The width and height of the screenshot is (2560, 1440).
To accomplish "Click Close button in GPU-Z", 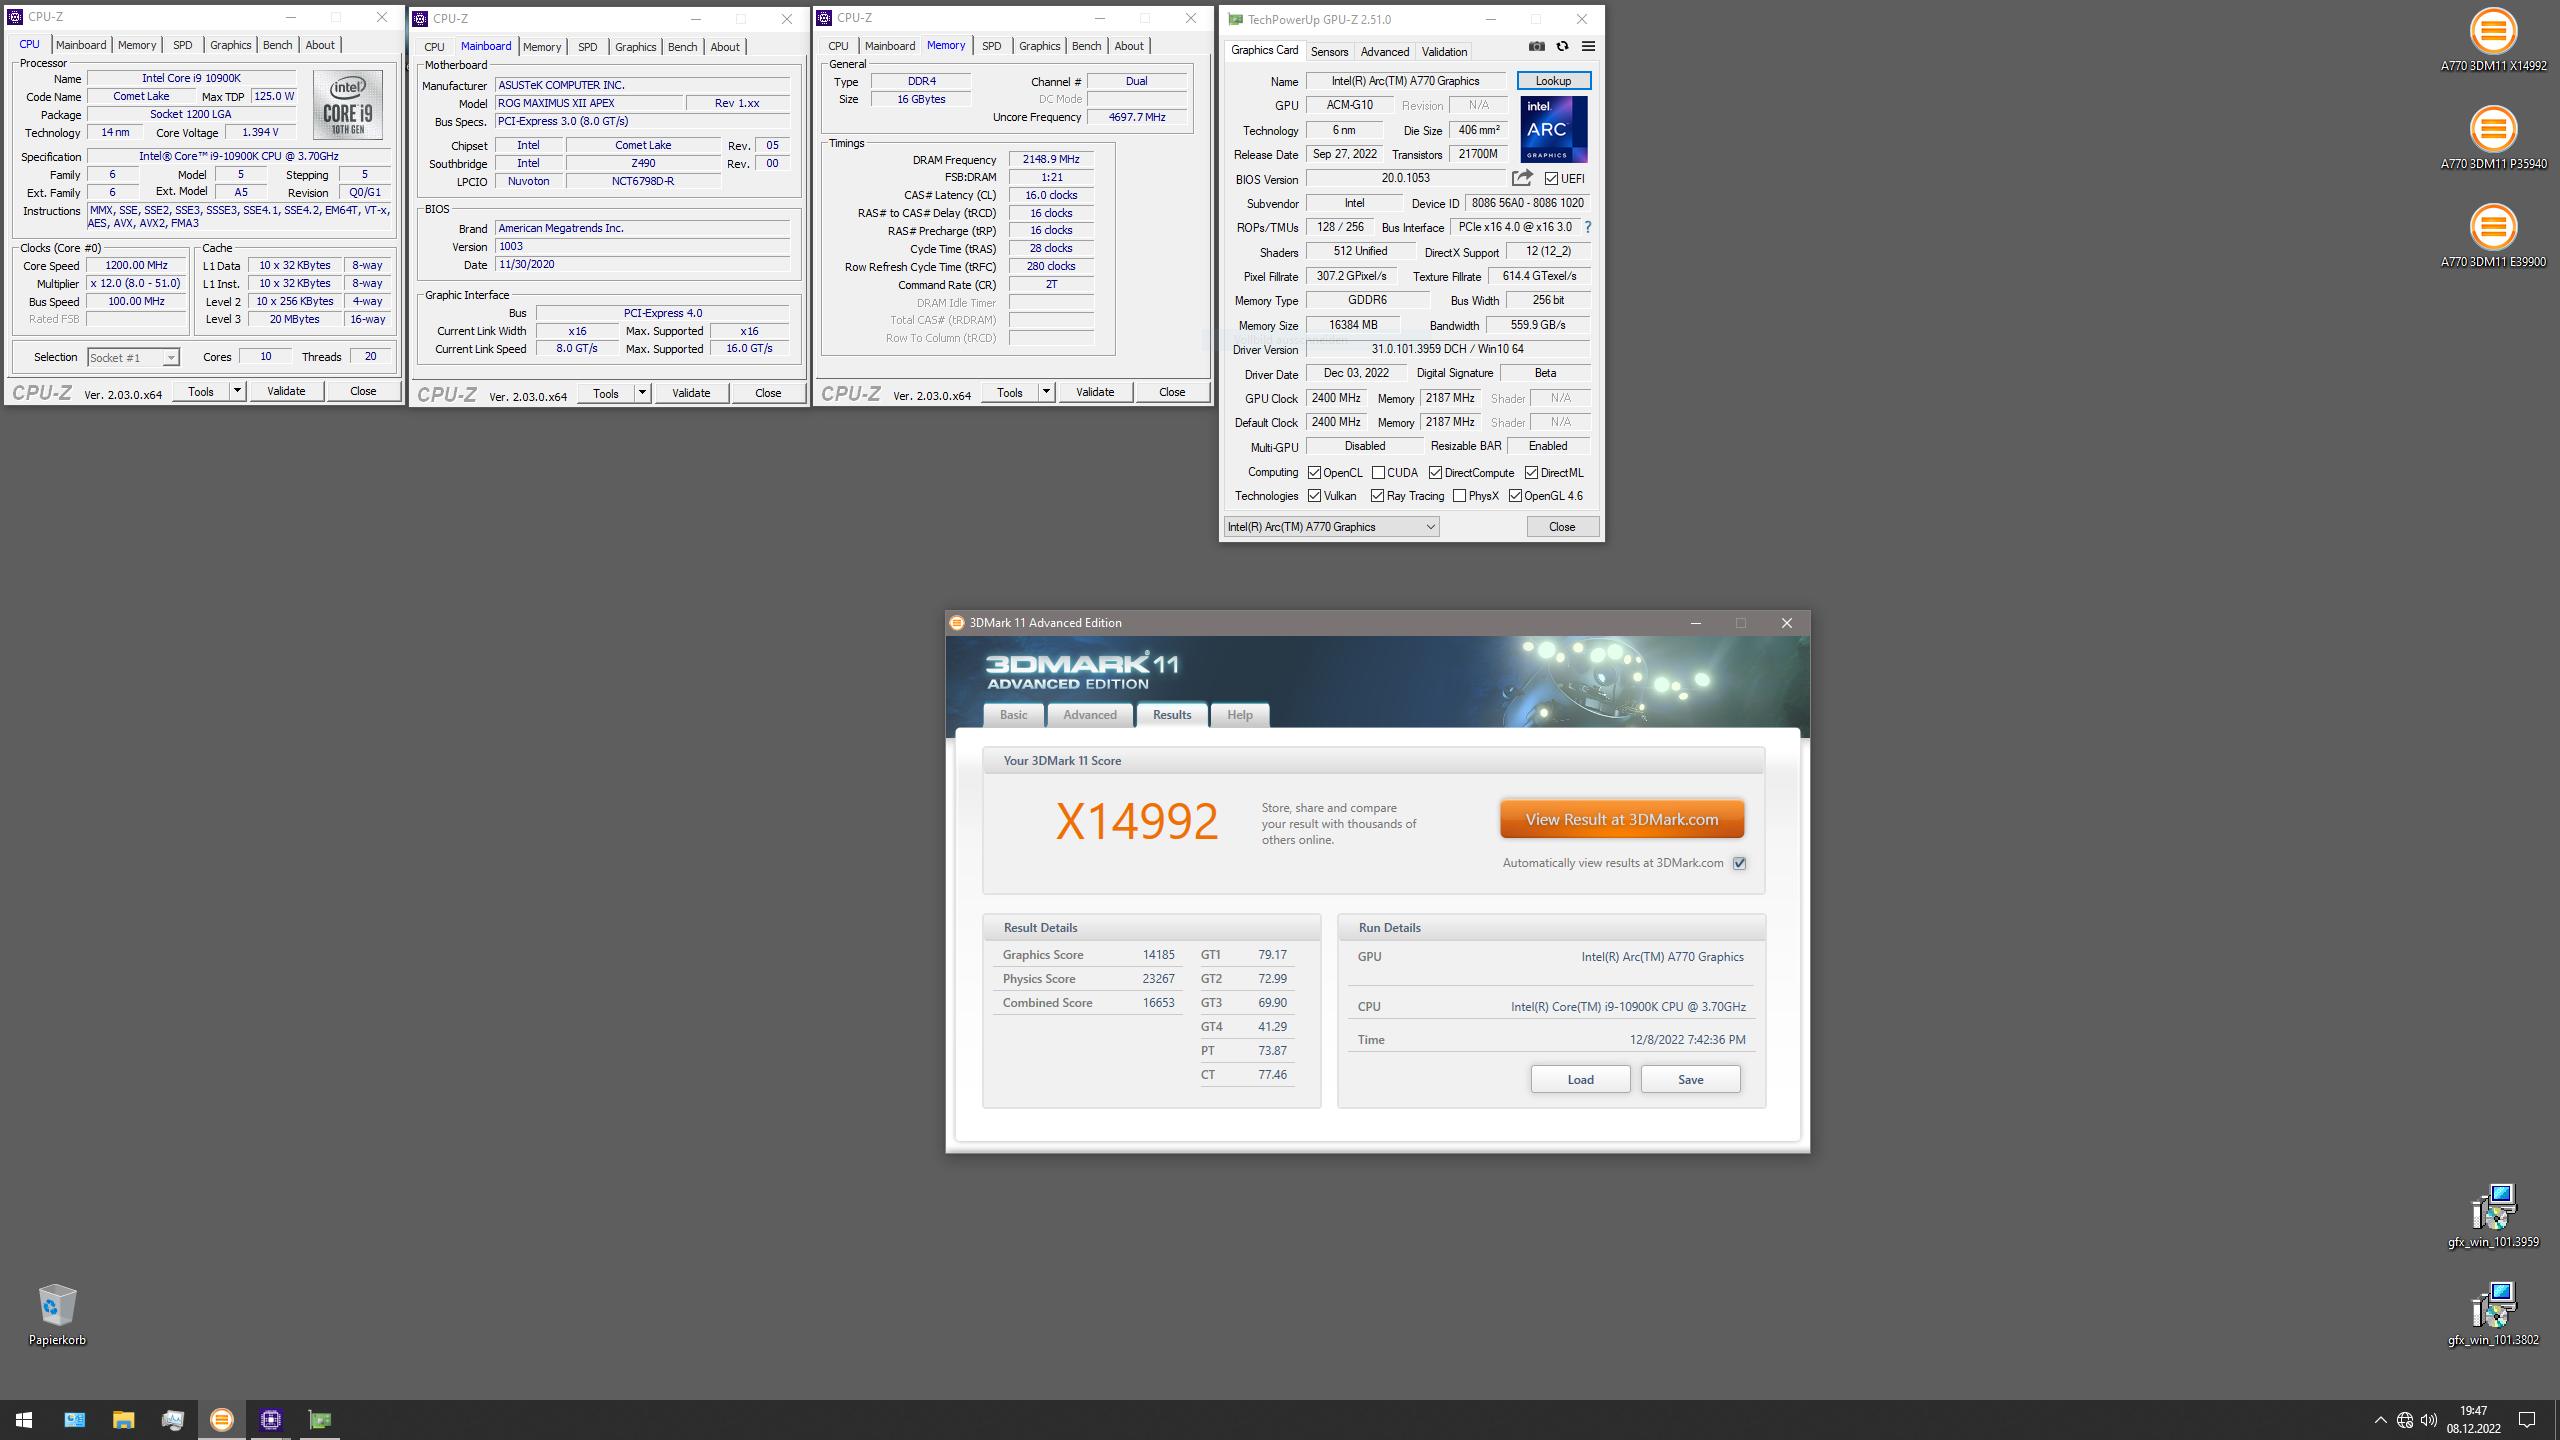I will click(1562, 527).
